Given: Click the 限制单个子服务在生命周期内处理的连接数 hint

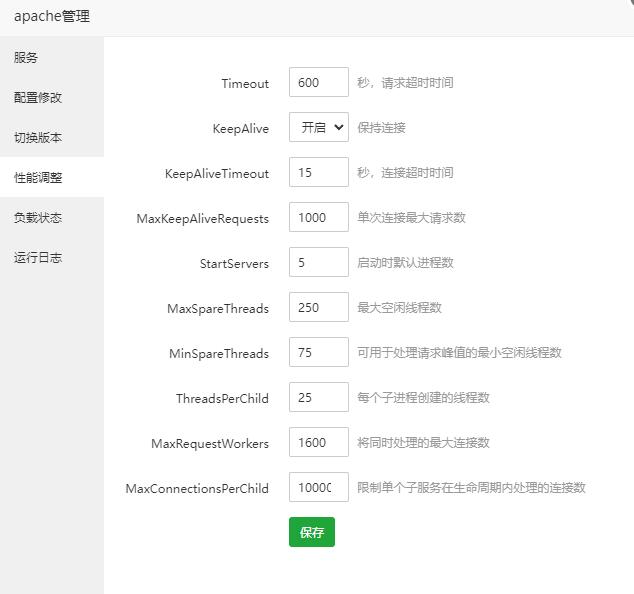Looking at the screenshot, I should (x=471, y=488).
